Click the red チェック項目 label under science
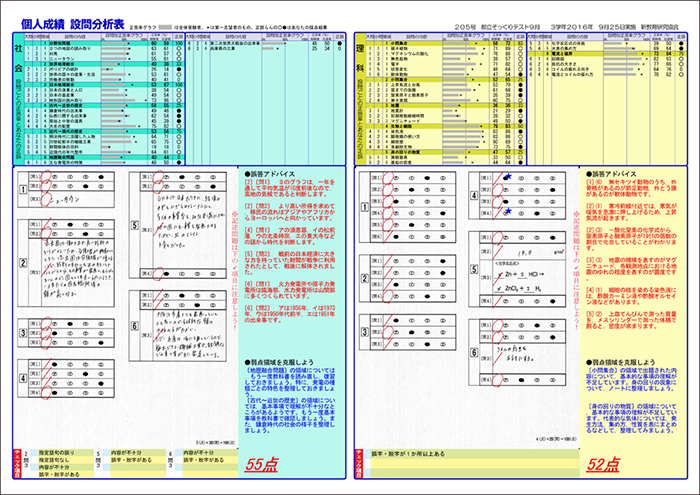 tap(358, 464)
